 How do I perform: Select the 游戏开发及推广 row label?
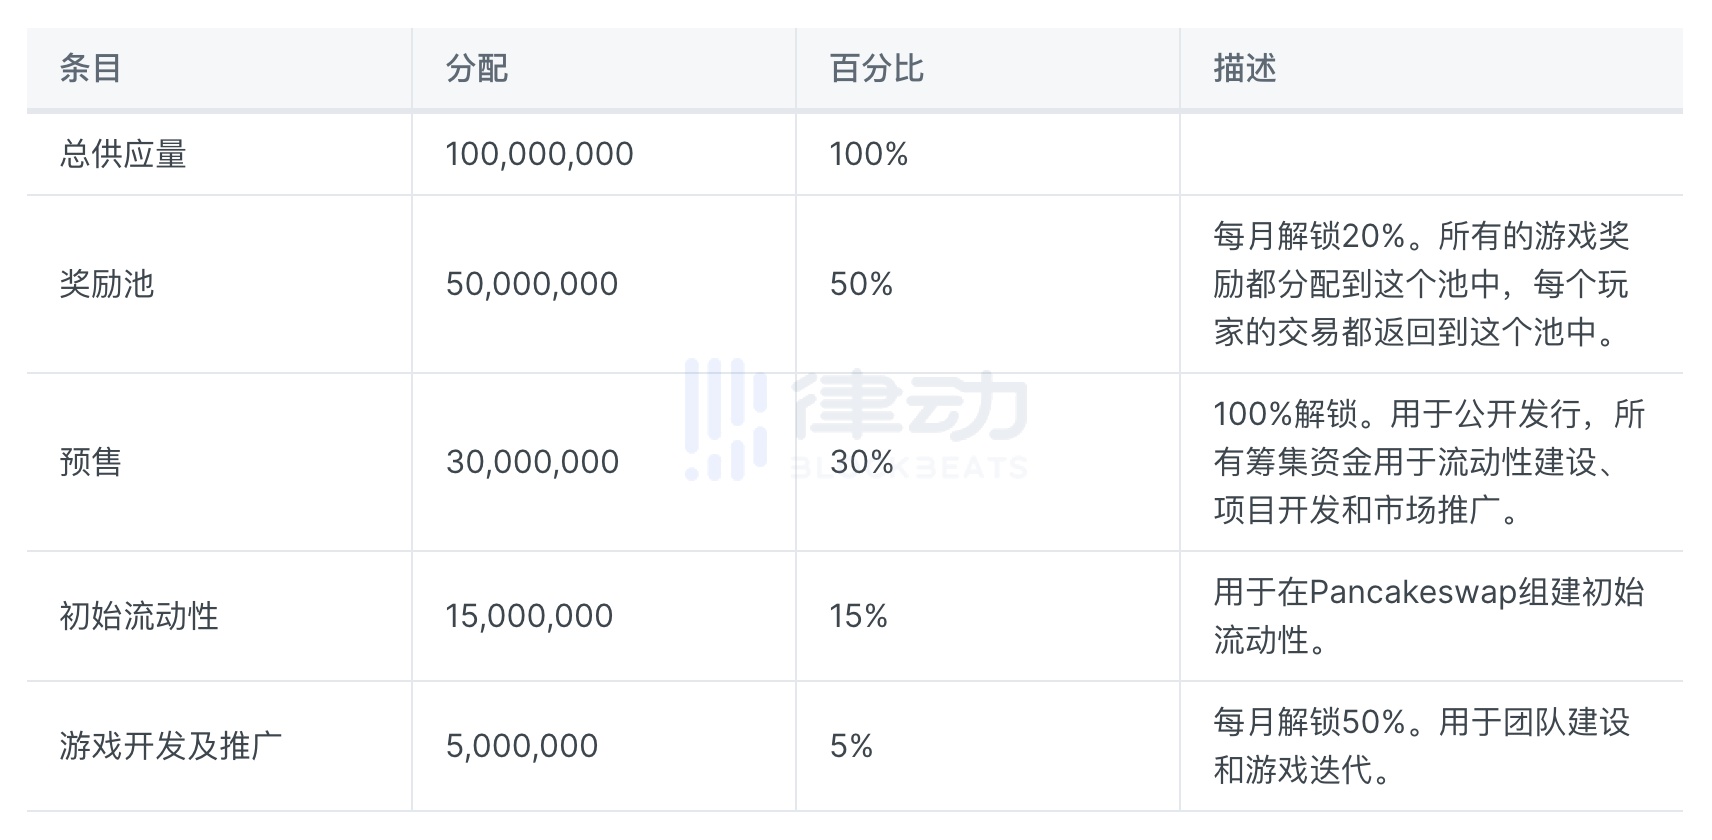171,746
